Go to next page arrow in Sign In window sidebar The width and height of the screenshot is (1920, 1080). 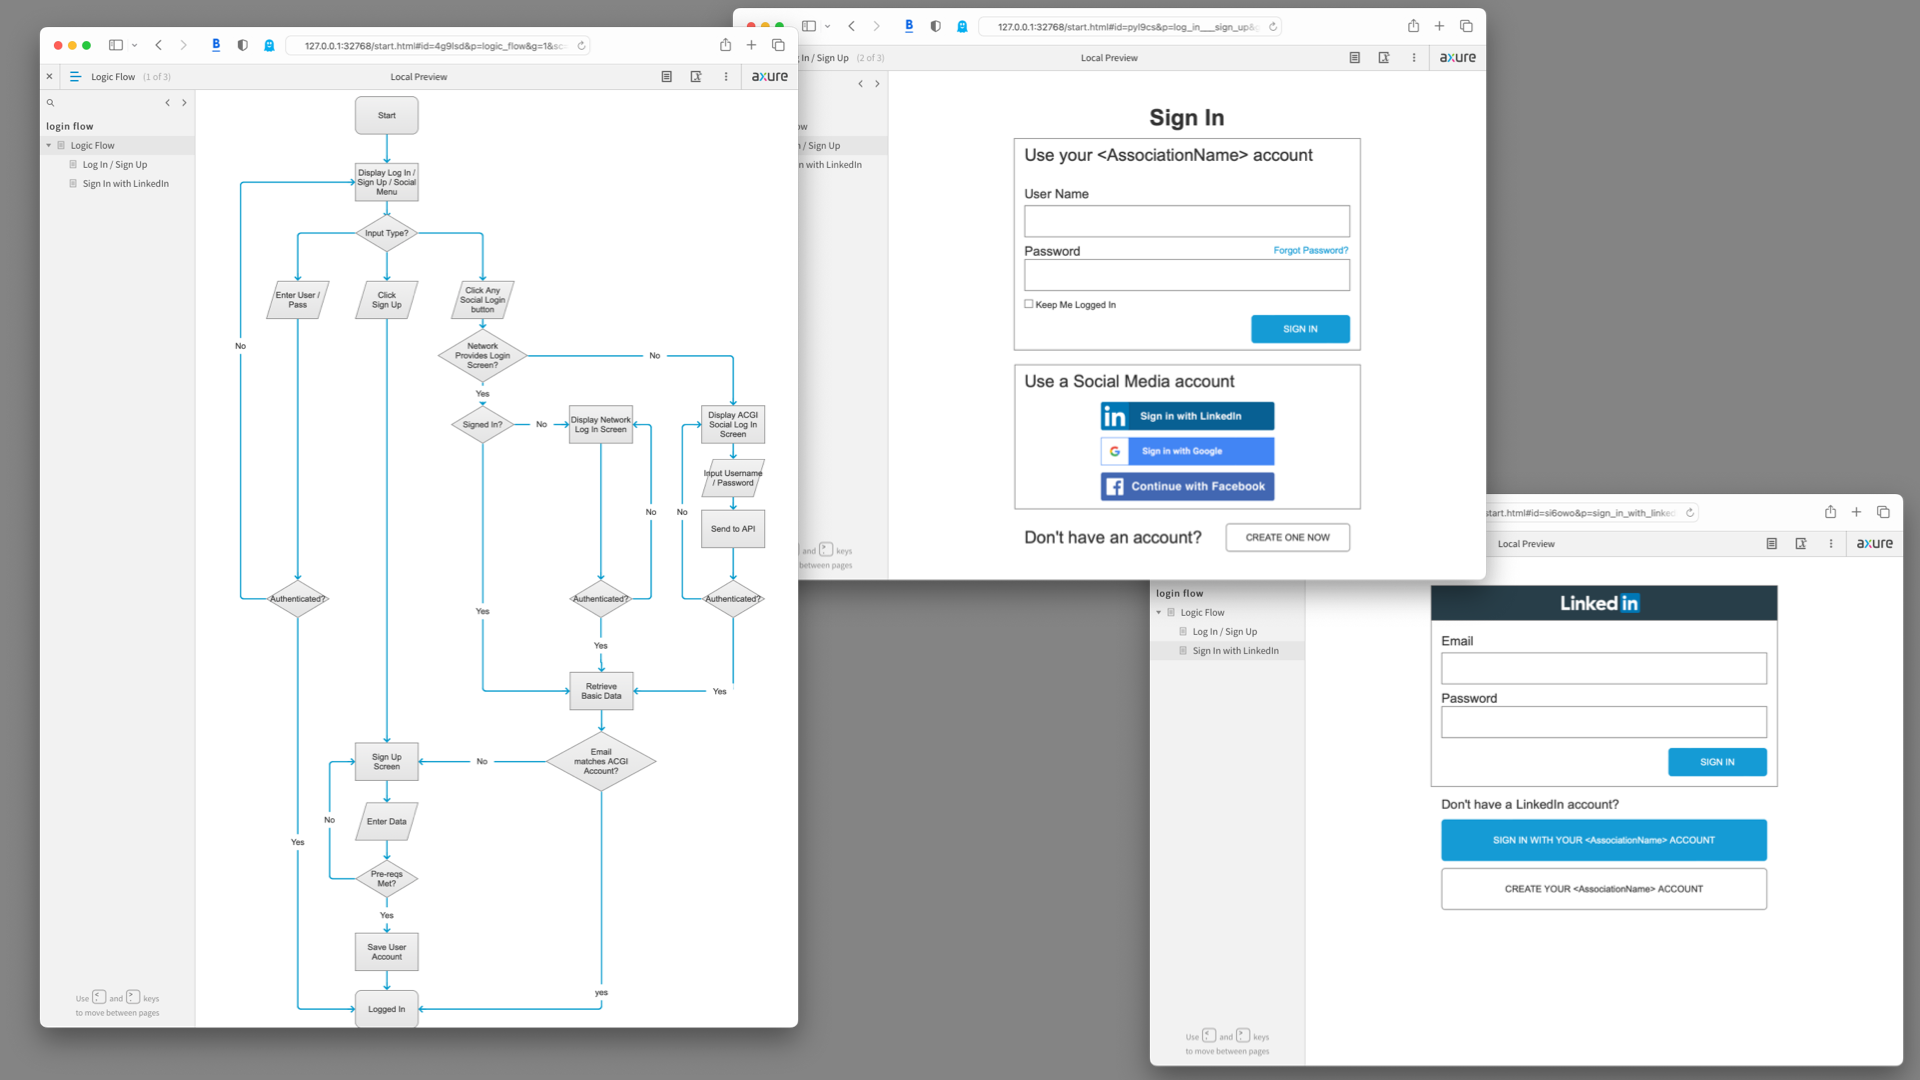(877, 84)
